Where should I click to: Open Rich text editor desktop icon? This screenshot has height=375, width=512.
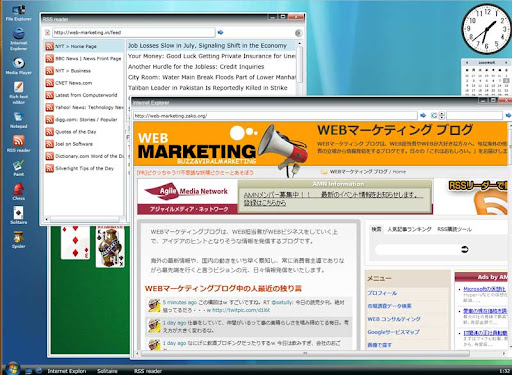[18, 92]
